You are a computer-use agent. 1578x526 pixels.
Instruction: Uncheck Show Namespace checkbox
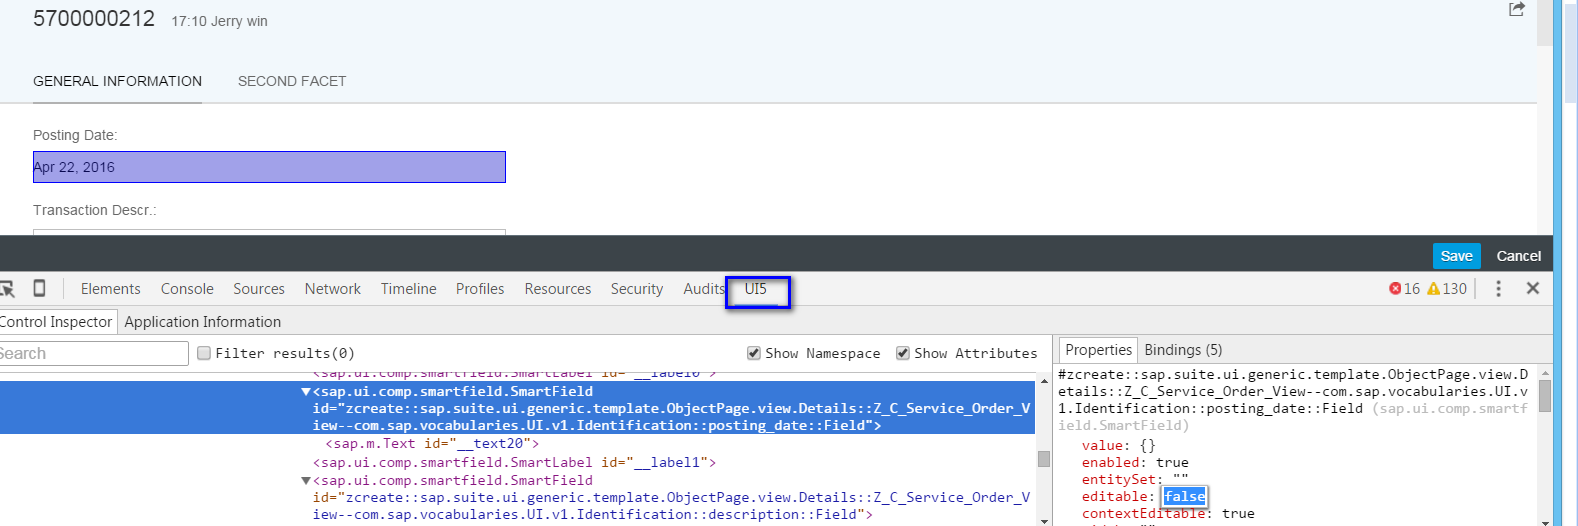[753, 353]
